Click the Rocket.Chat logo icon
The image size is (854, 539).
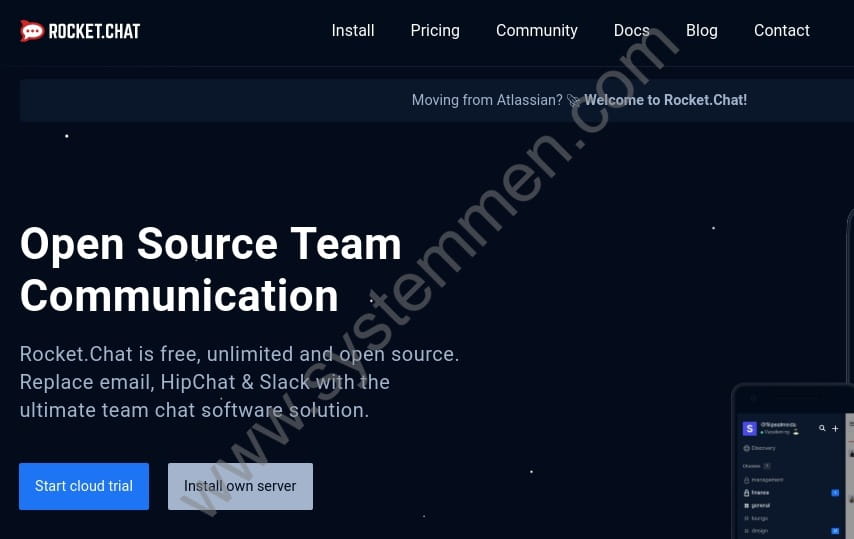pyautogui.click(x=32, y=31)
